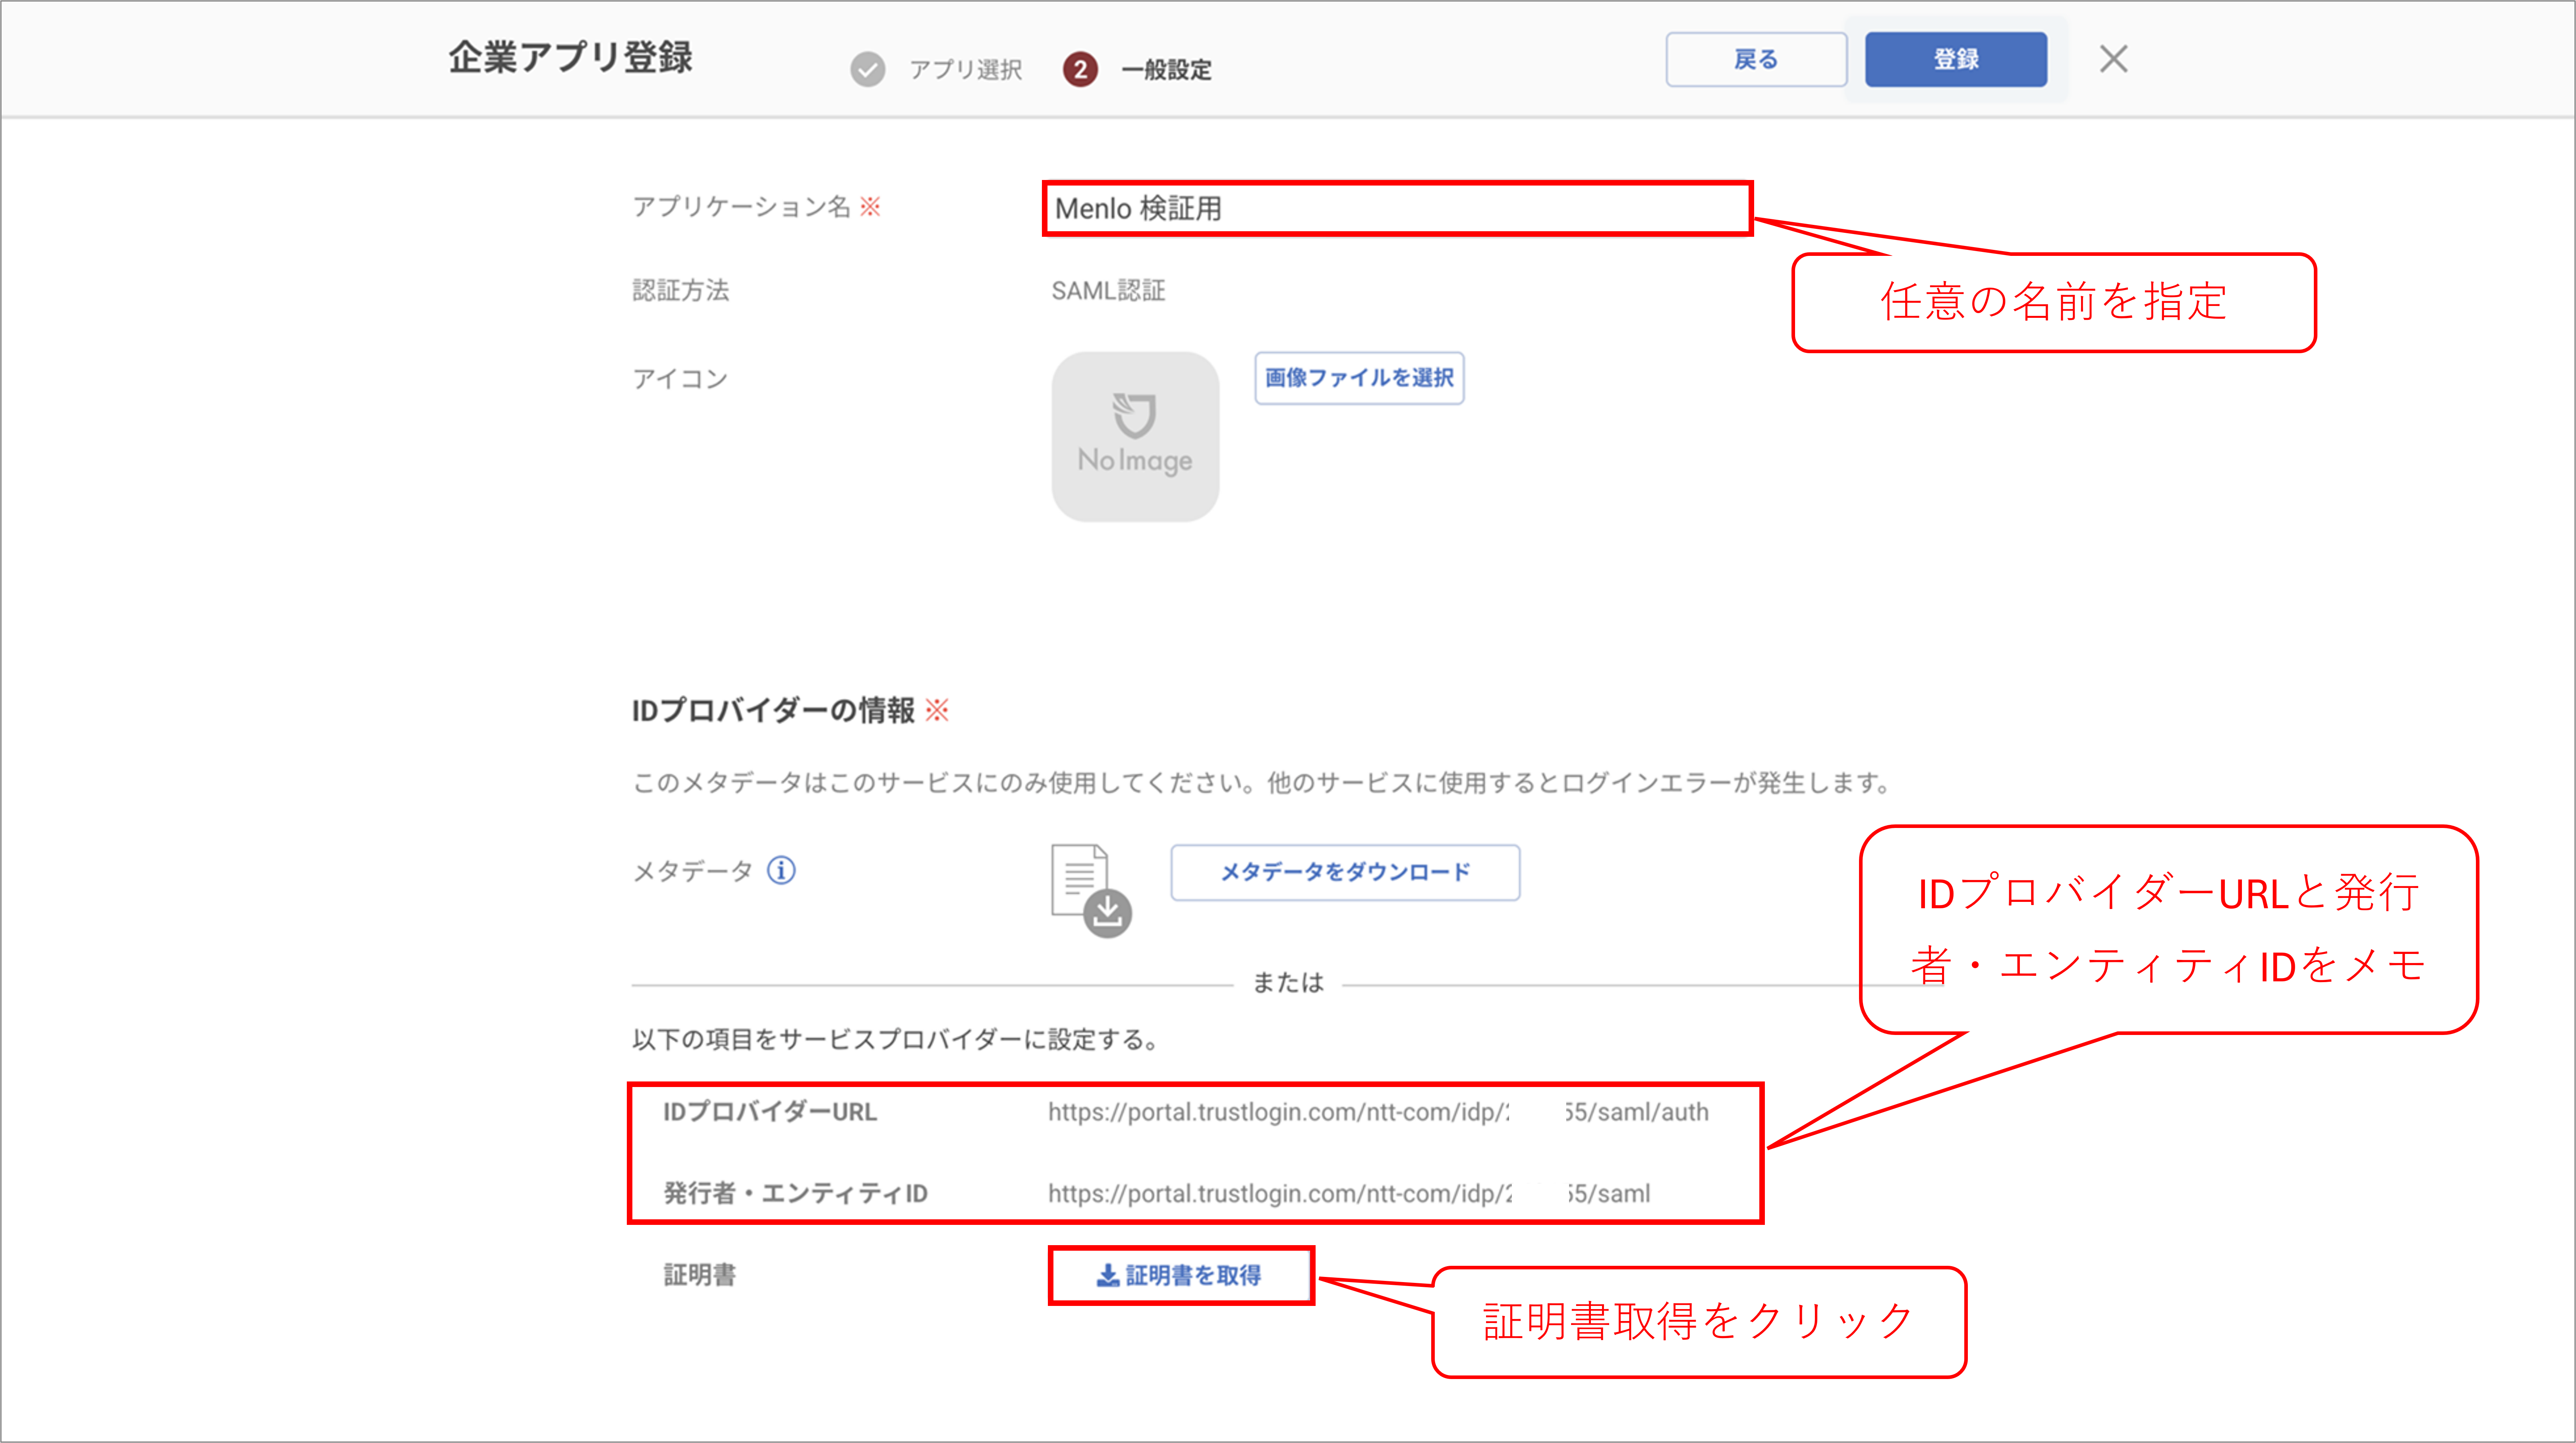Click the SAML認証 text
This screenshot has width=2576, height=1443.
(1108, 291)
